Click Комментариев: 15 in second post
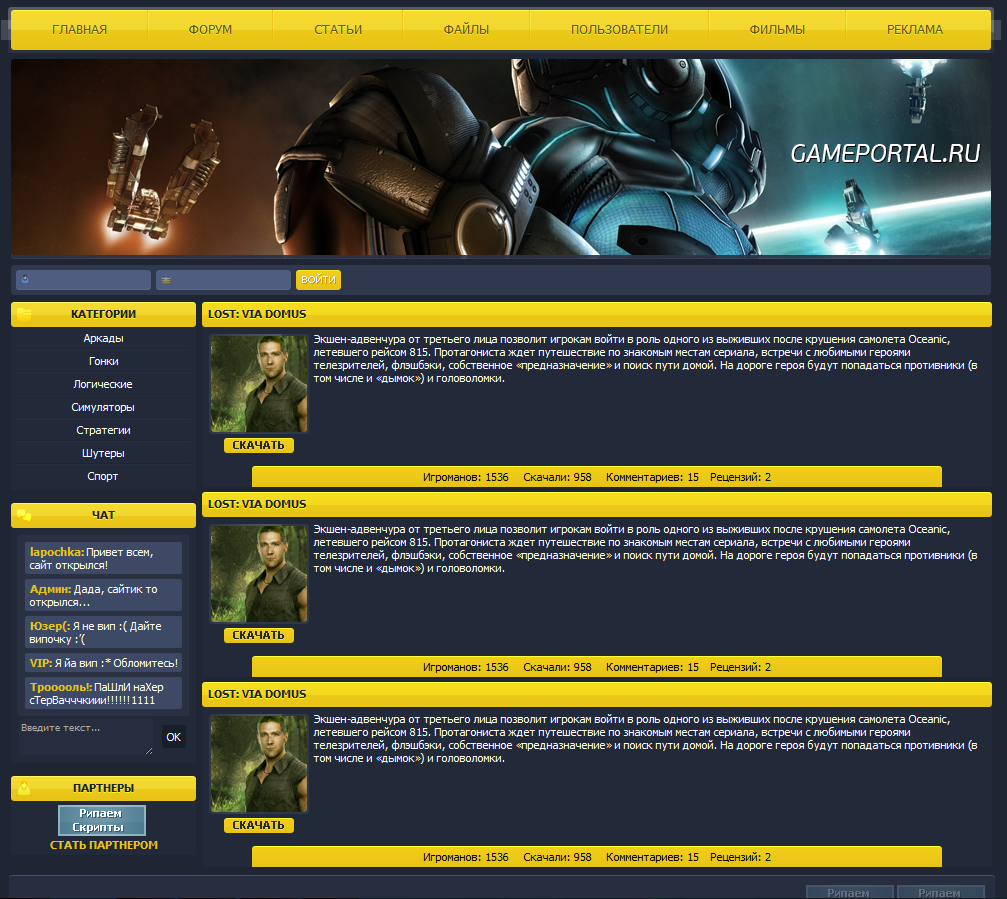Screen dimensions: 1007x899 point(652,667)
